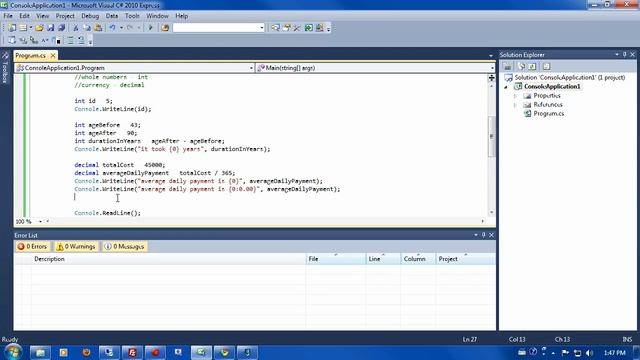Click the Start Page toolbar icon
Viewport: 640px width, 360px height.
(x=309, y=28)
